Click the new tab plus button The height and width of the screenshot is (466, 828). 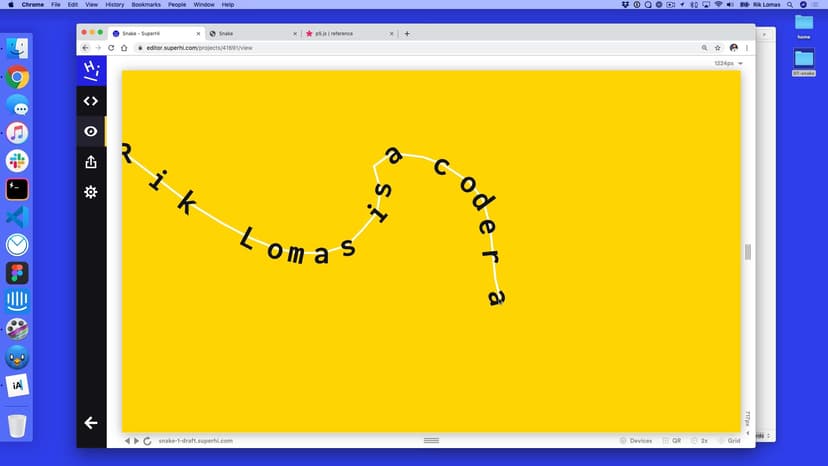point(407,33)
